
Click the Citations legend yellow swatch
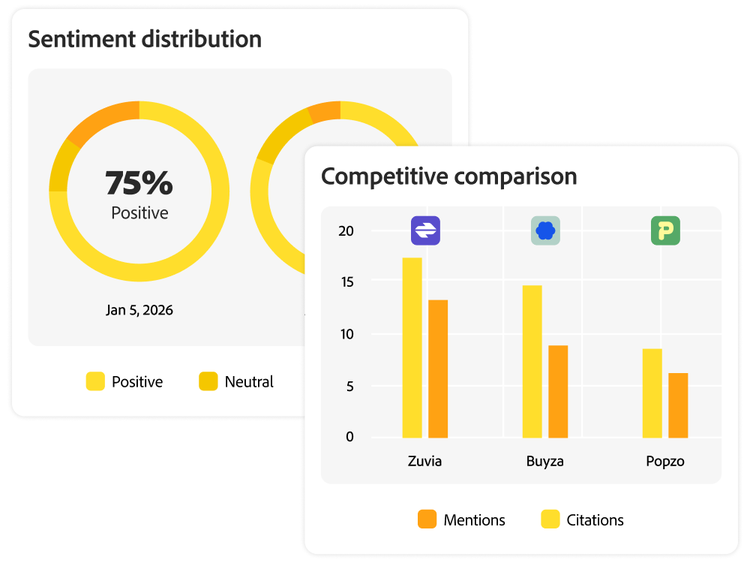coord(550,519)
